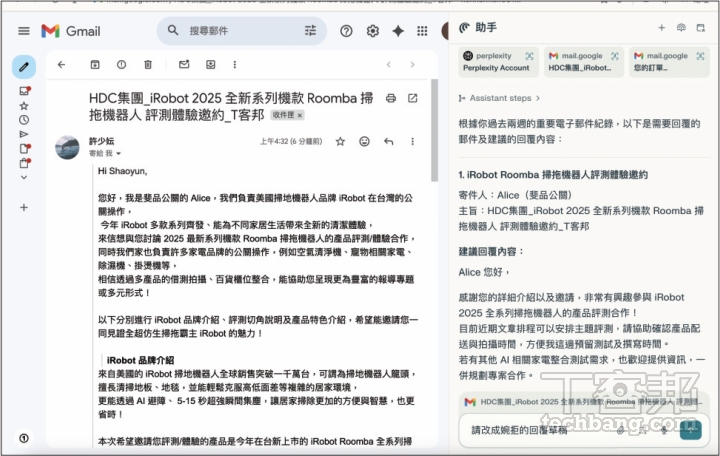Open search filter options in search bar
The image size is (720, 456).
point(310,31)
